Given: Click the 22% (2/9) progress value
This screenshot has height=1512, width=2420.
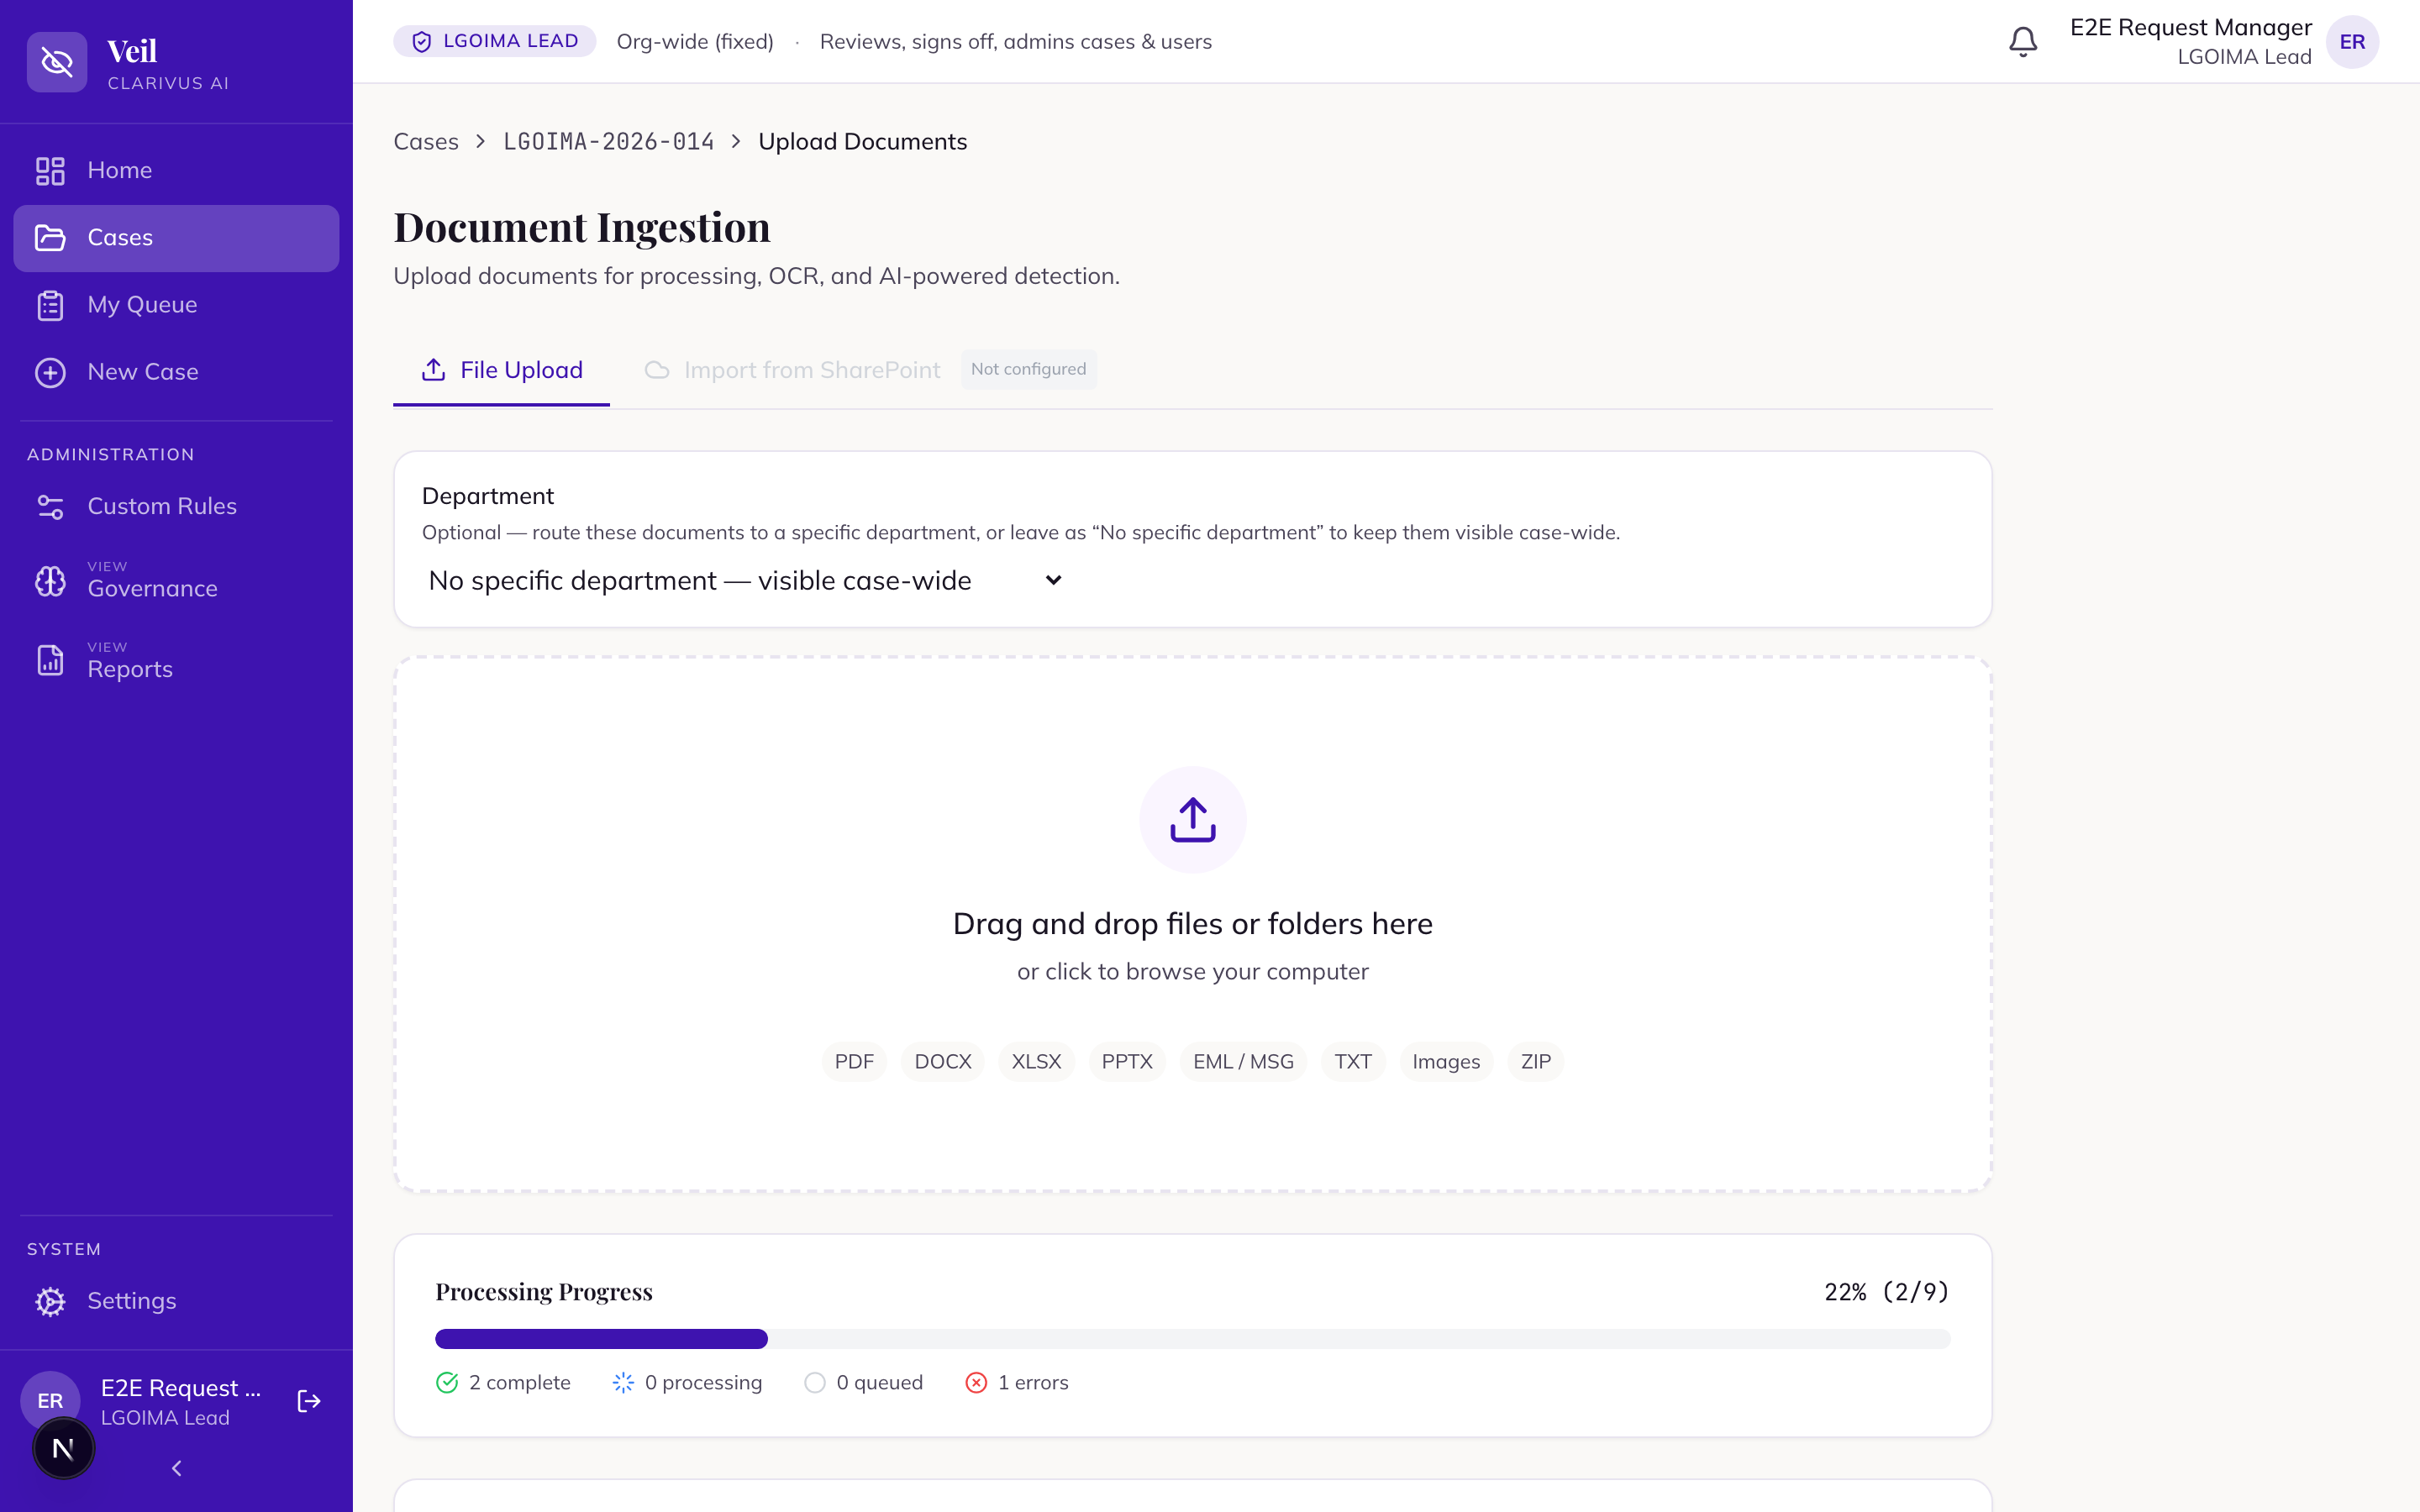Looking at the screenshot, I should click(x=1887, y=1292).
